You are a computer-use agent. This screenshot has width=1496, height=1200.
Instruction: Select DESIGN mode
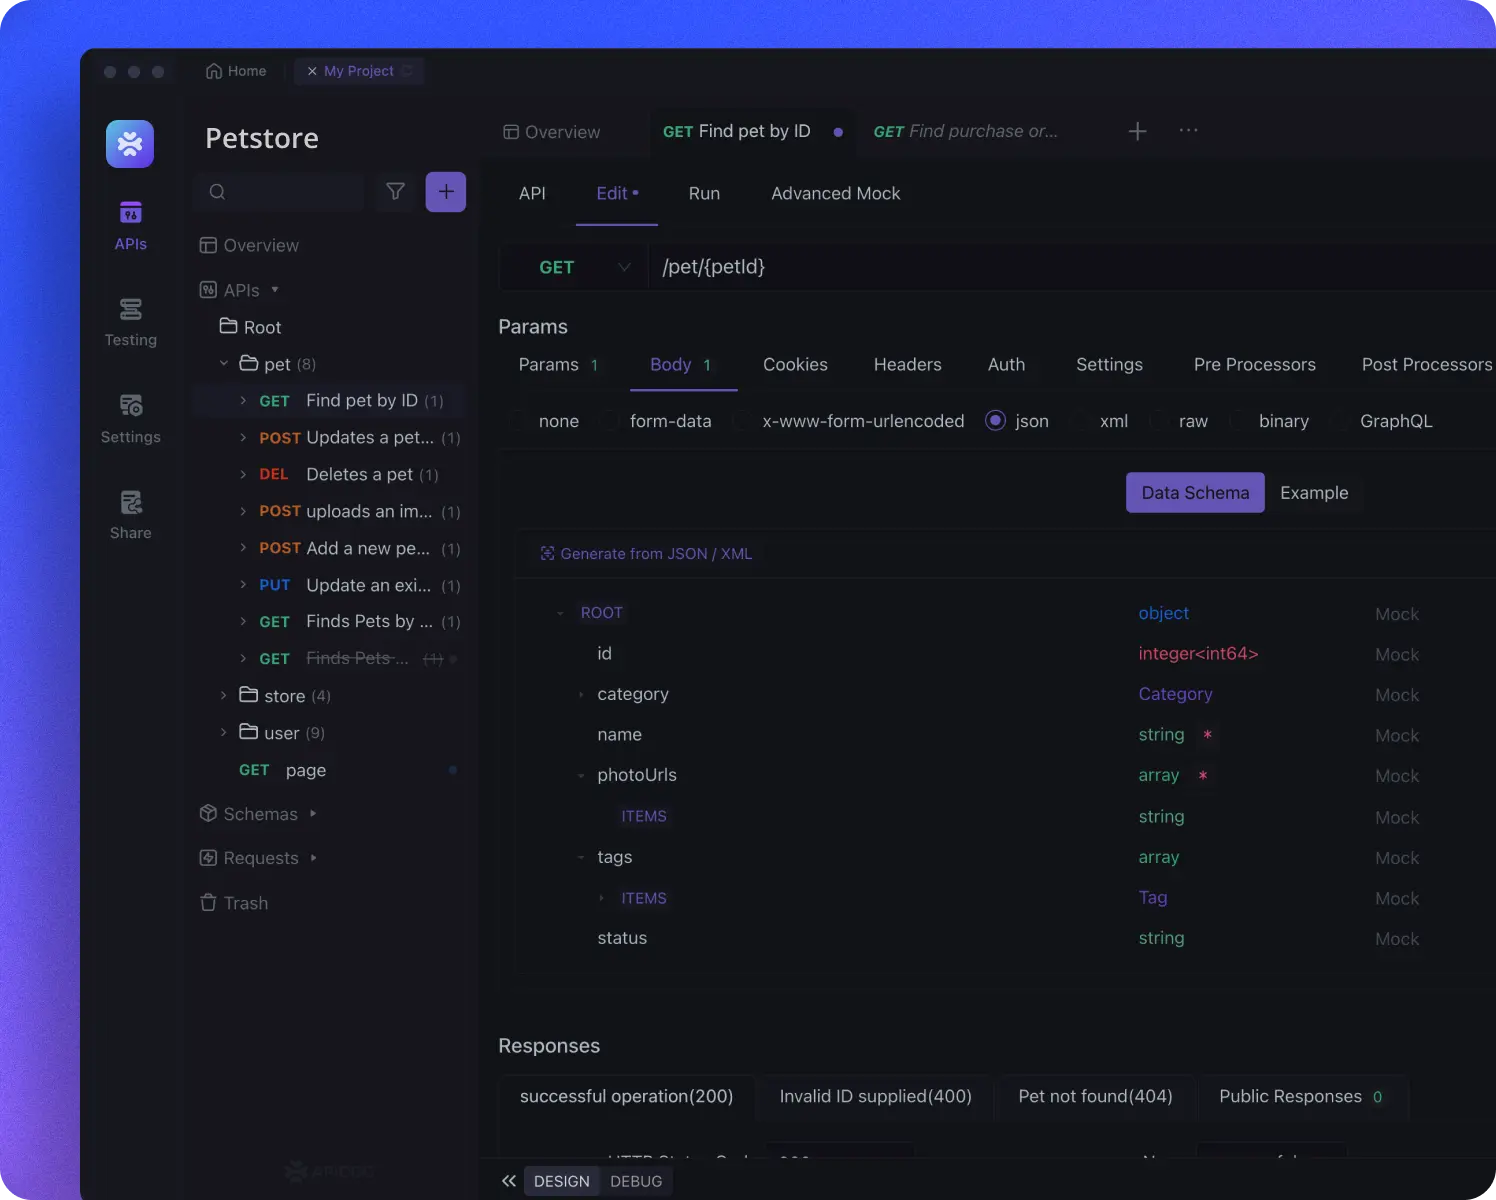pyautogui.click(x=562, y=1181)
